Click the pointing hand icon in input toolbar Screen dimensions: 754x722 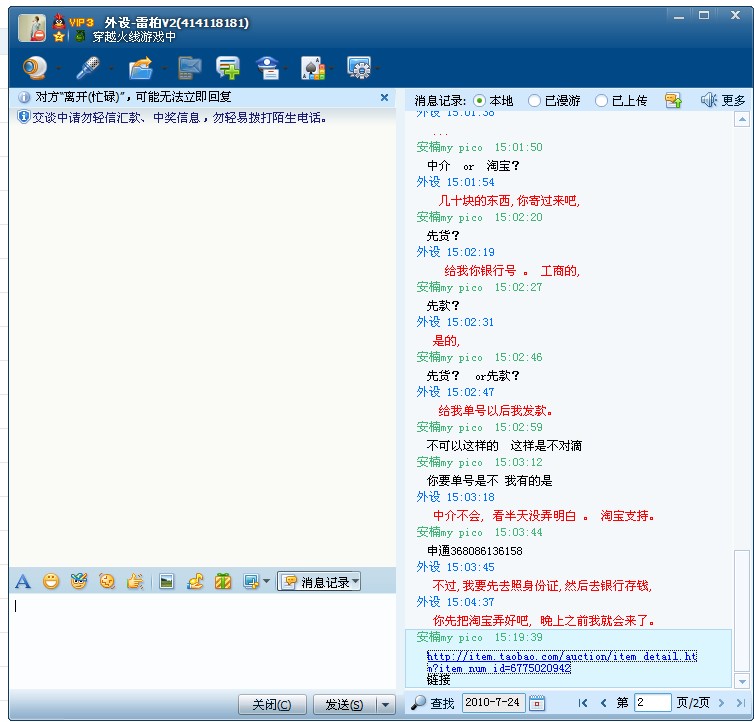pos(135,582)
